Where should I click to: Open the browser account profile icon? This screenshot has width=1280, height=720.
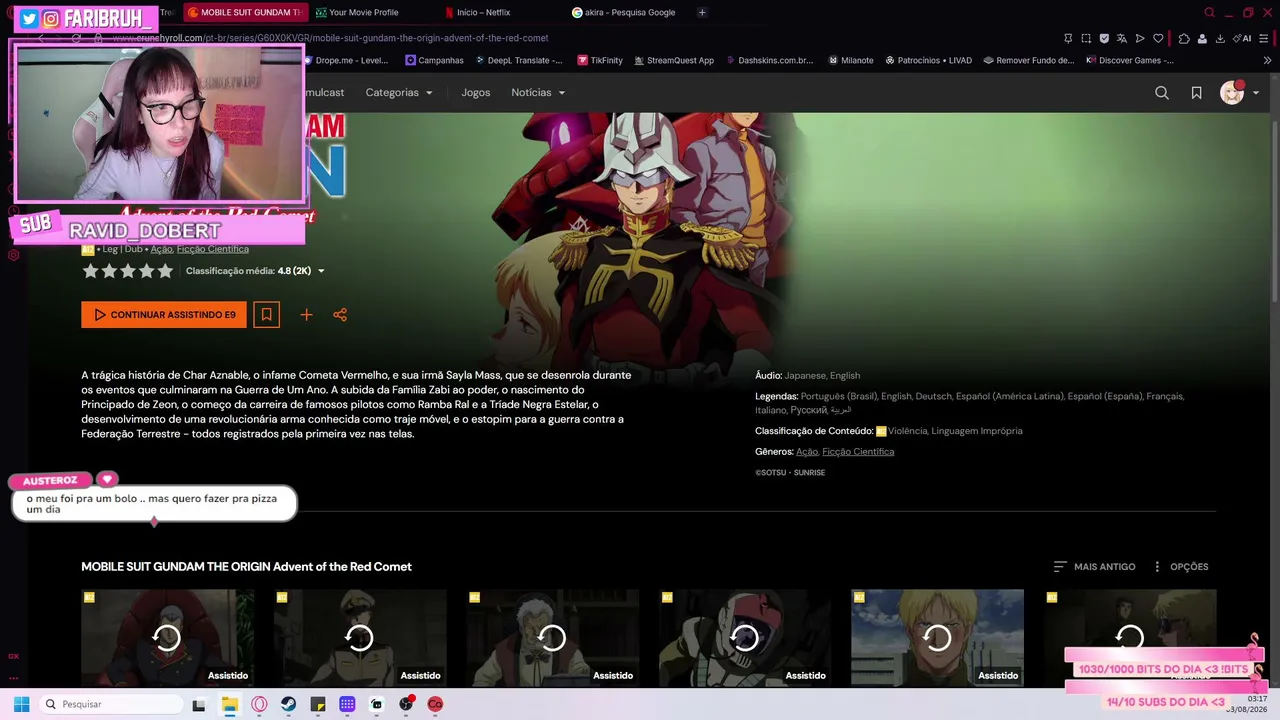(1202, 38)
